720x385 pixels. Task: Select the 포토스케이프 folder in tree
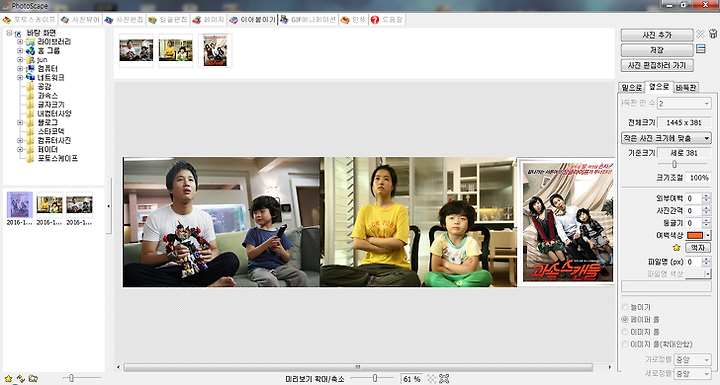point(57,159)
